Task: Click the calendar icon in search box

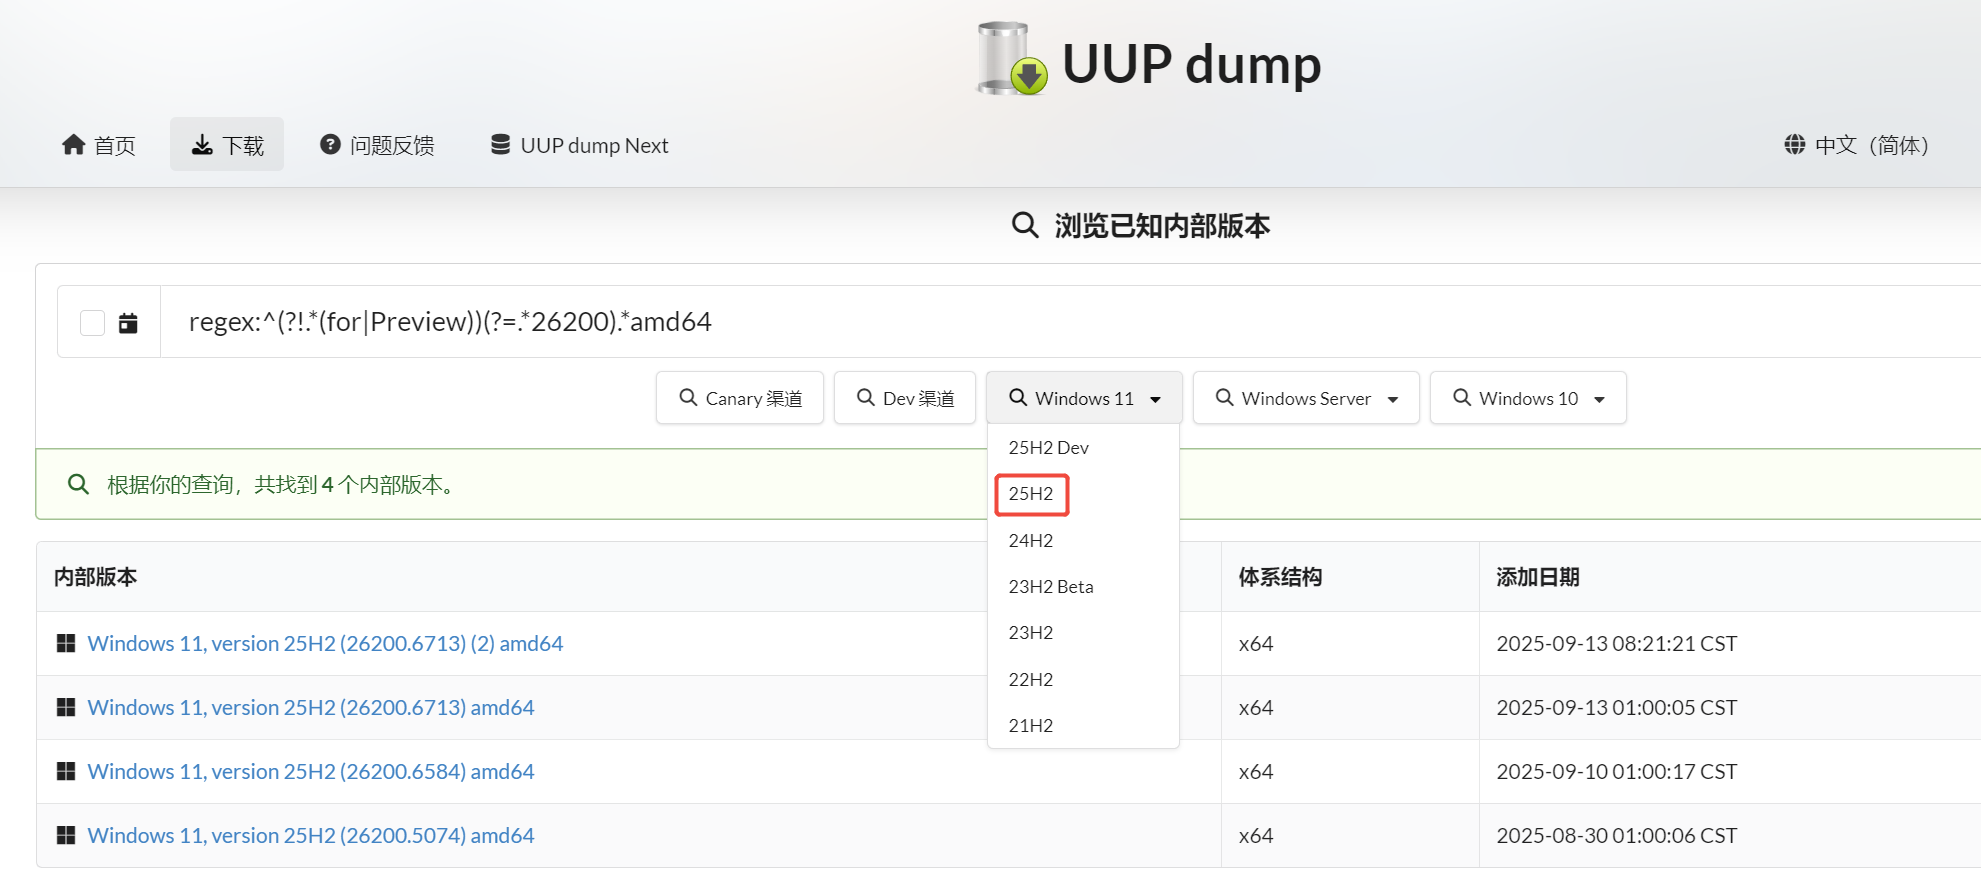Action: 128,323
